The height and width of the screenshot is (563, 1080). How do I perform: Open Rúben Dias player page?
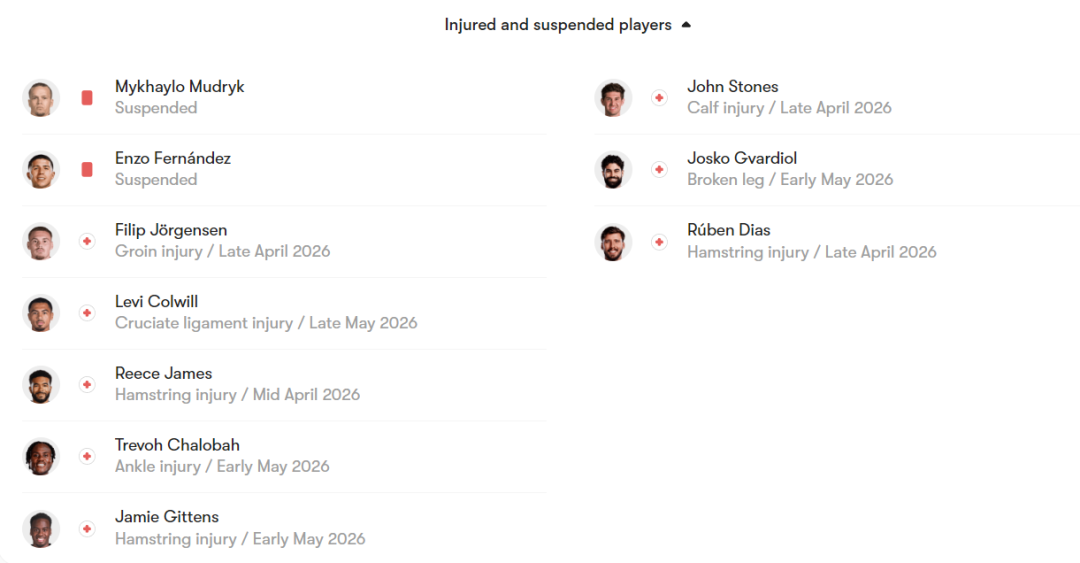coord(728,230)
